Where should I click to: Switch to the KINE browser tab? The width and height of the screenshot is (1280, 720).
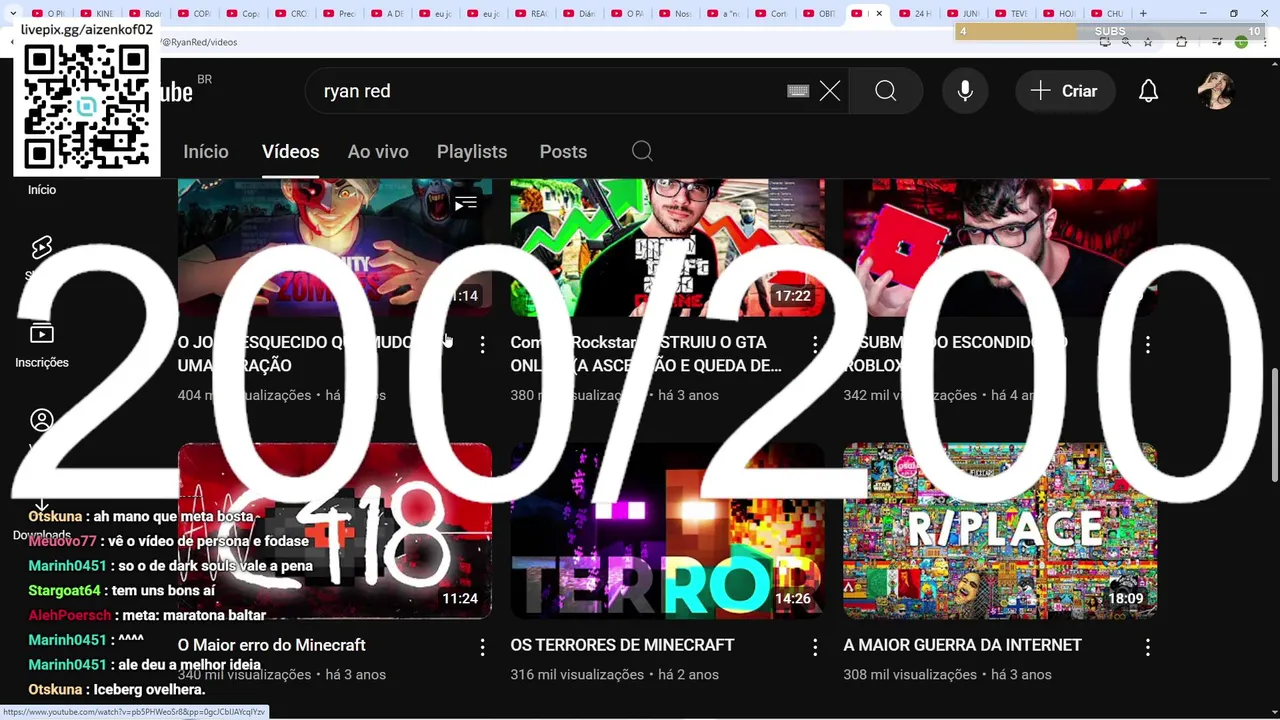(97, 13)
